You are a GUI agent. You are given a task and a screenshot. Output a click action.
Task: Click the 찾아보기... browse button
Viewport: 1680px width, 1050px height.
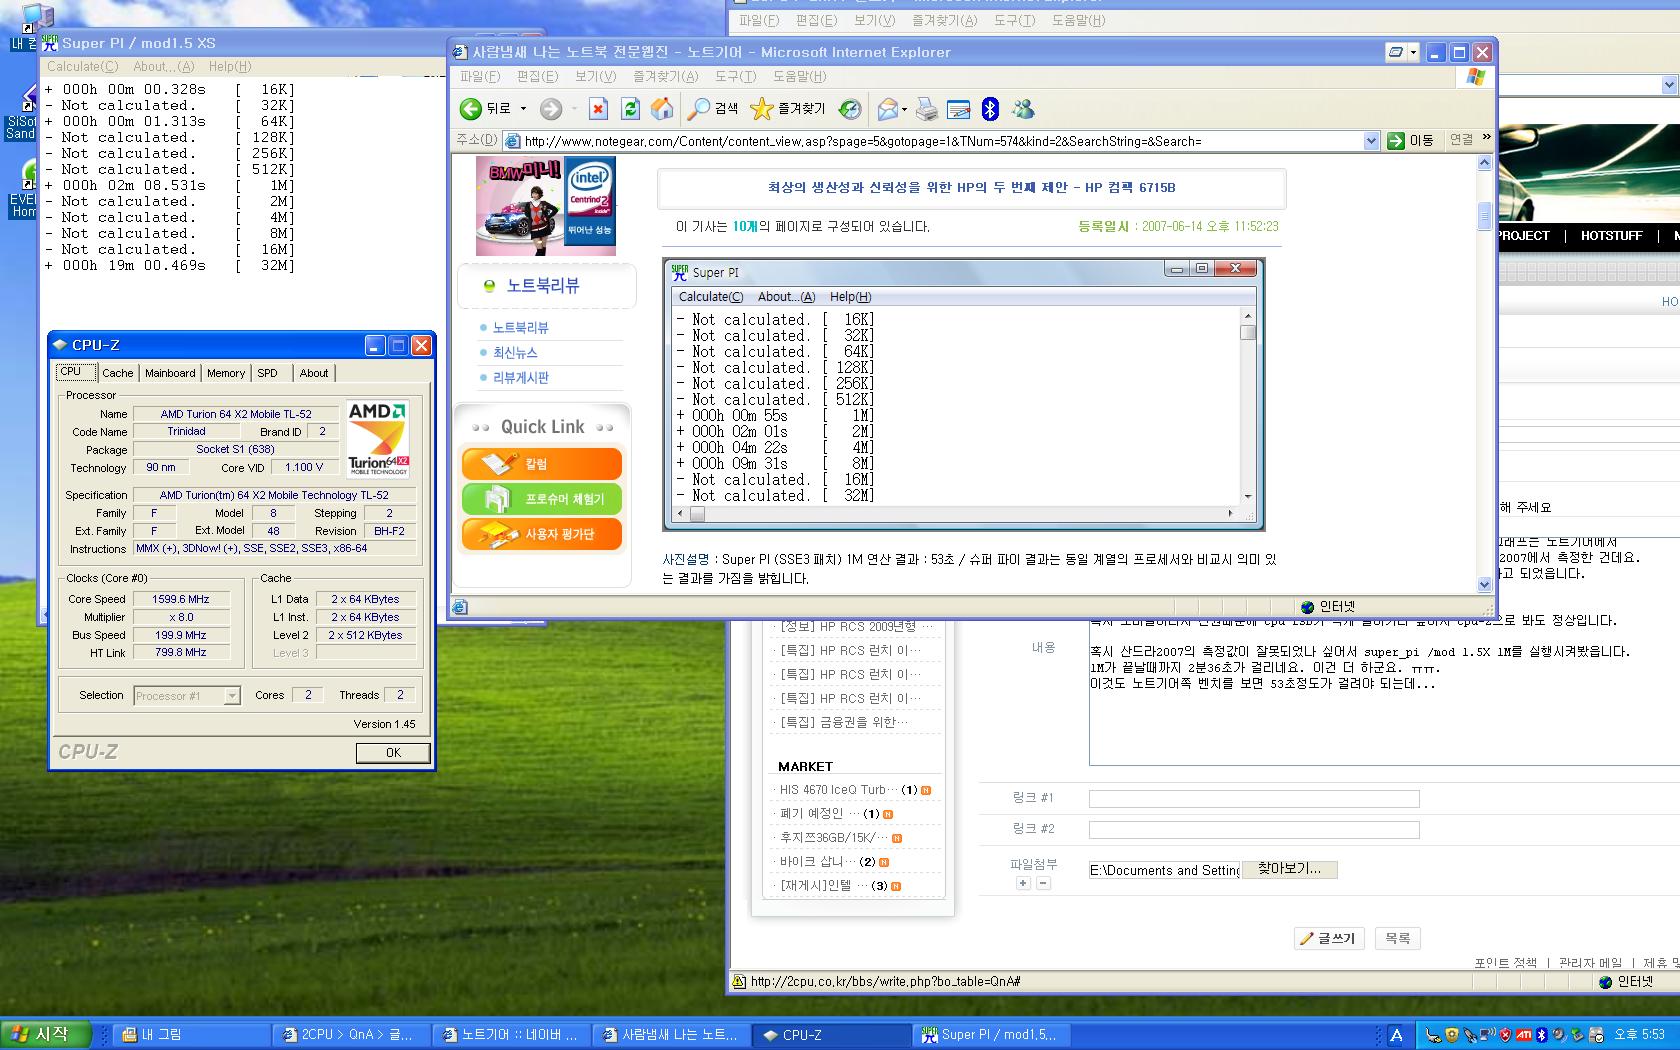(1289, 869)
